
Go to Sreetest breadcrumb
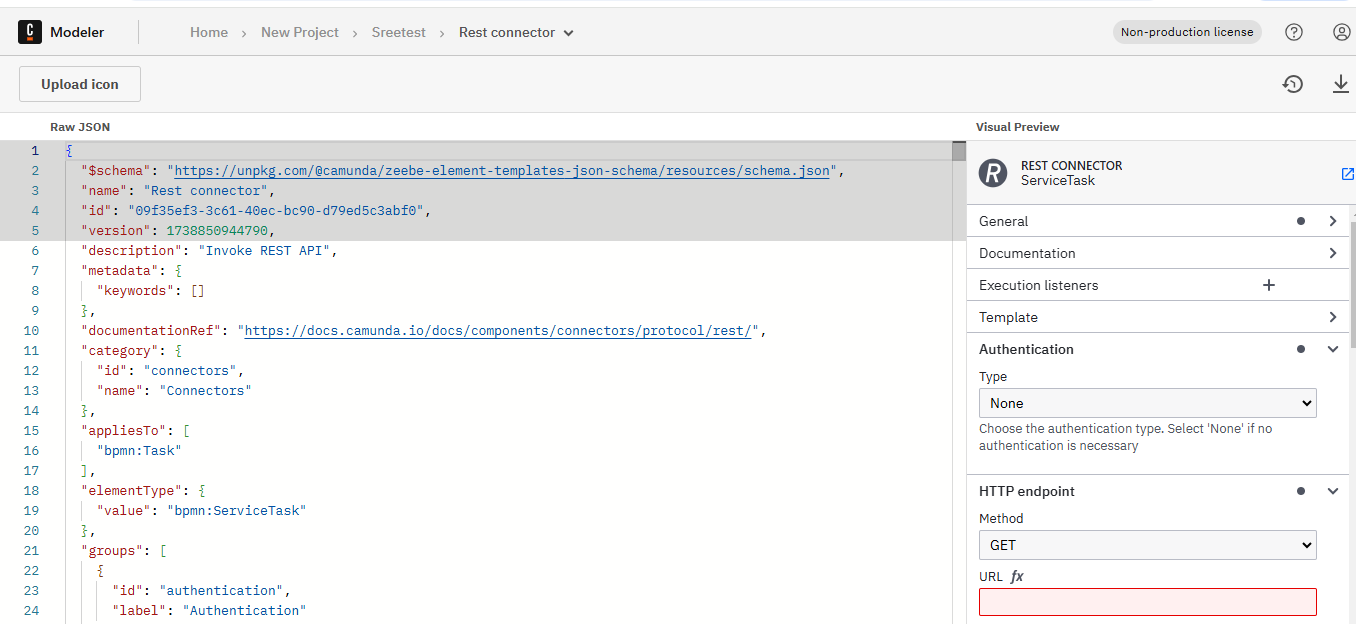[399, 32]
